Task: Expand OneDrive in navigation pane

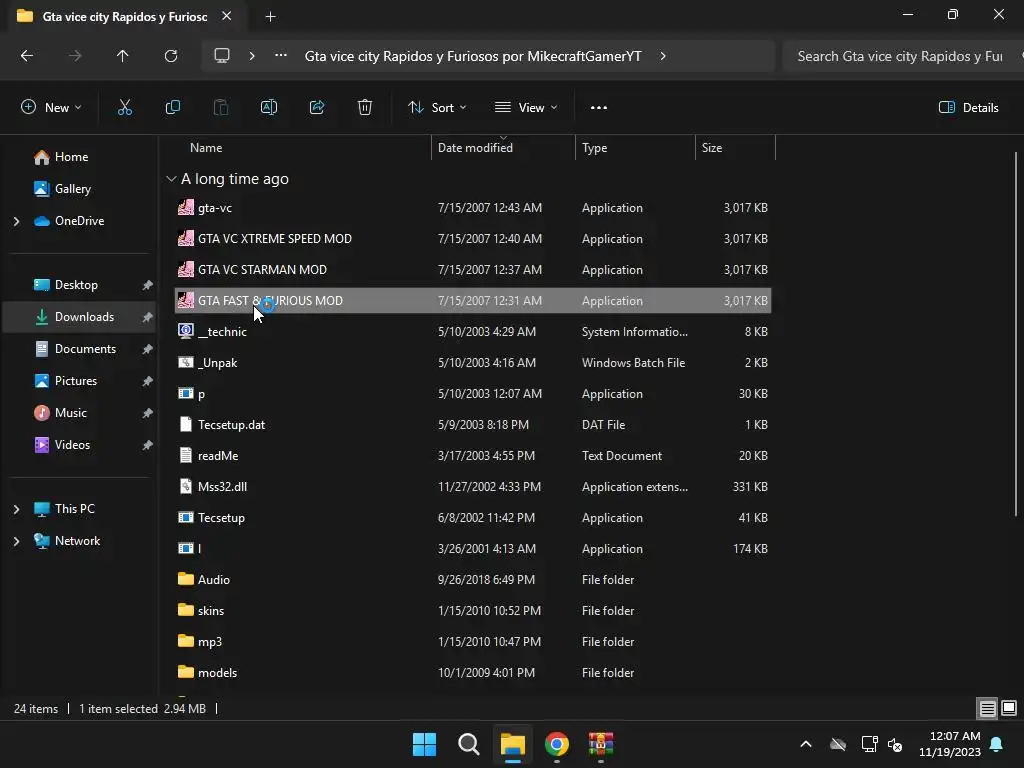Action: (16, 221)
